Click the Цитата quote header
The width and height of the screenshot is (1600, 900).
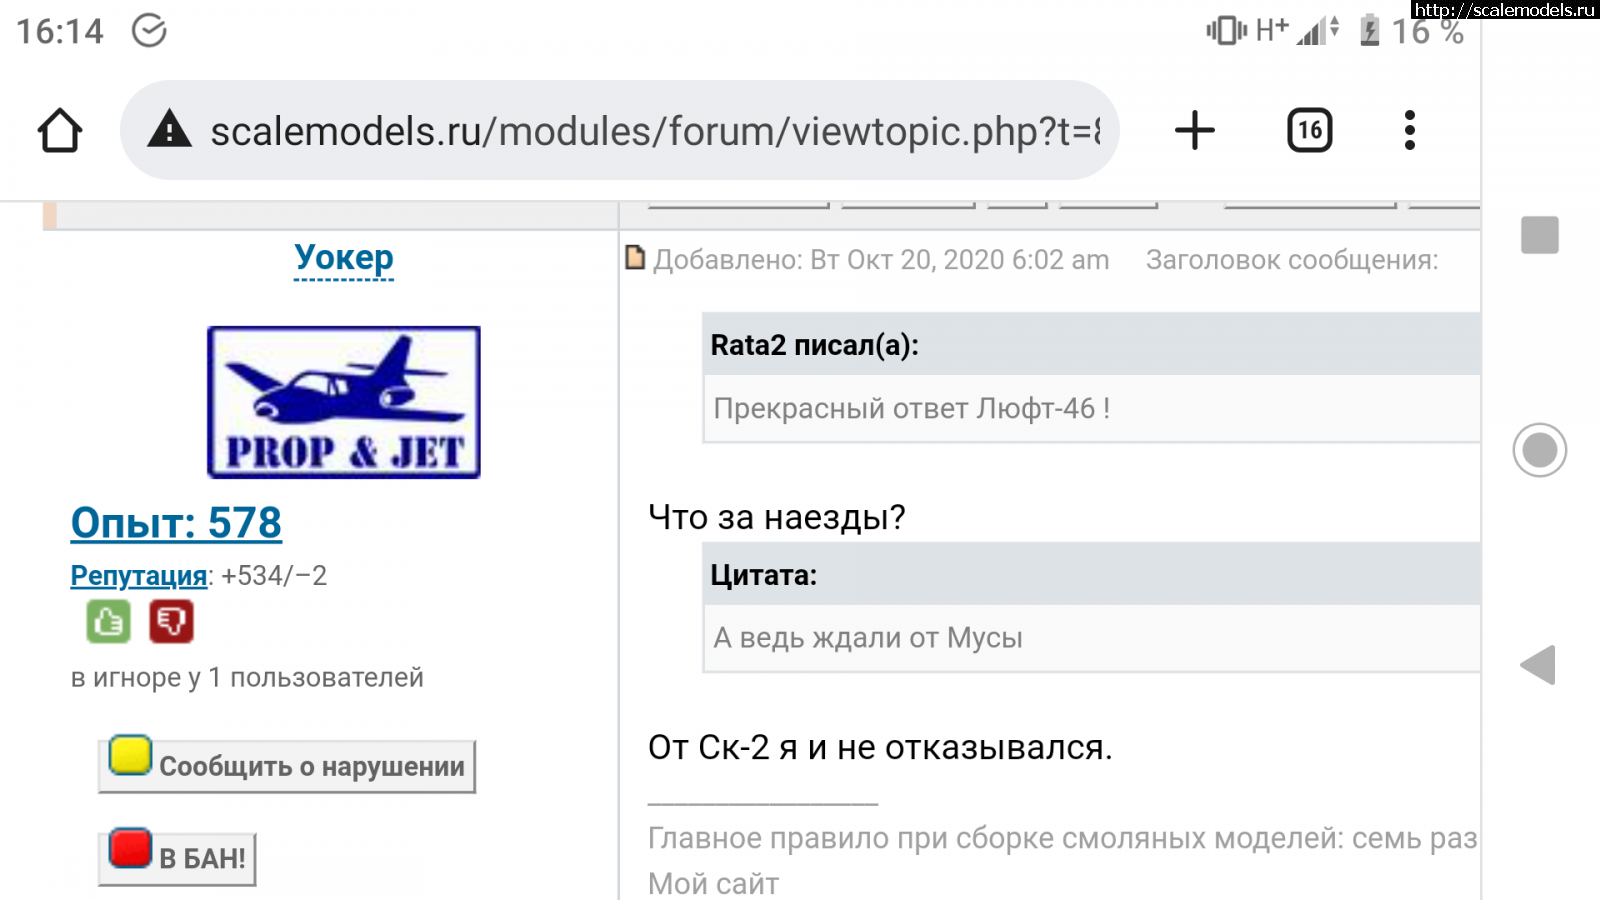tap(1092, 575)
